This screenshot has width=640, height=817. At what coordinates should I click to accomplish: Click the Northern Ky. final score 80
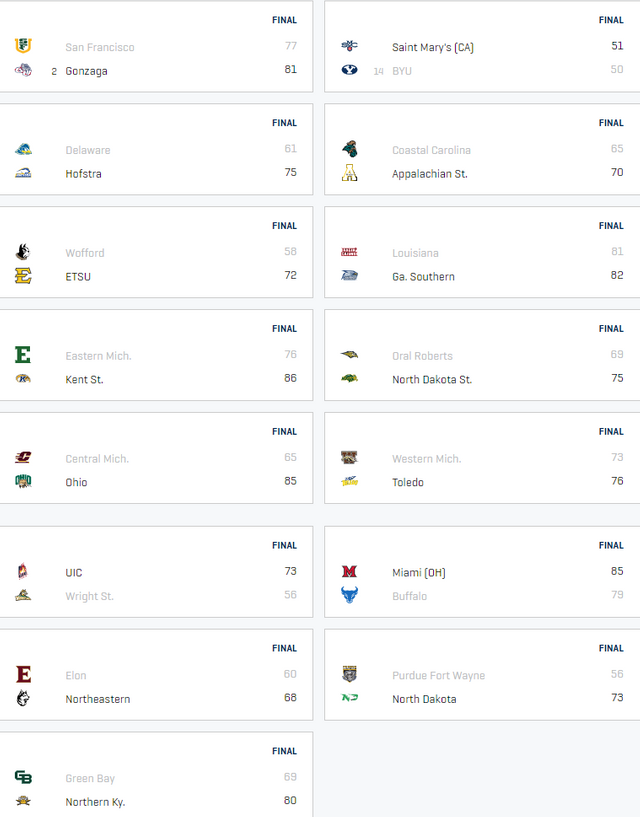point(290,800)
